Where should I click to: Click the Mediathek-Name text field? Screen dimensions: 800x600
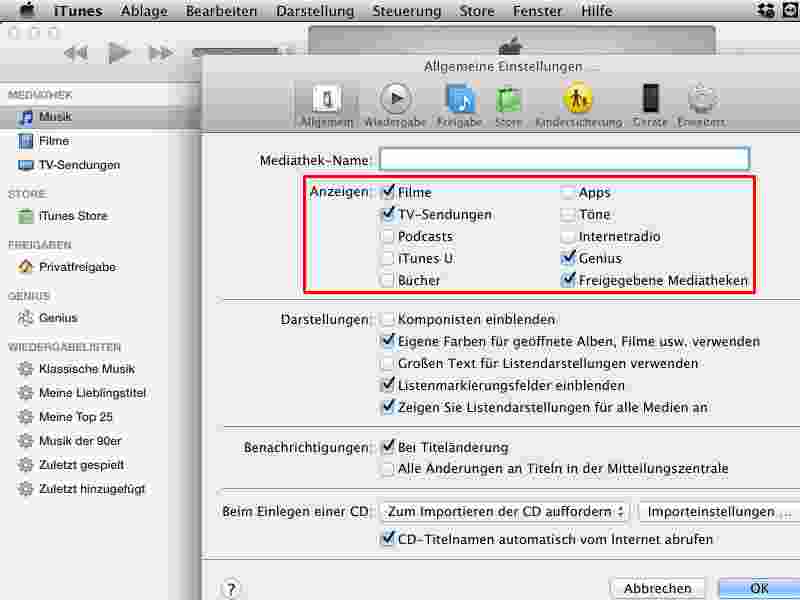[564, 159]
